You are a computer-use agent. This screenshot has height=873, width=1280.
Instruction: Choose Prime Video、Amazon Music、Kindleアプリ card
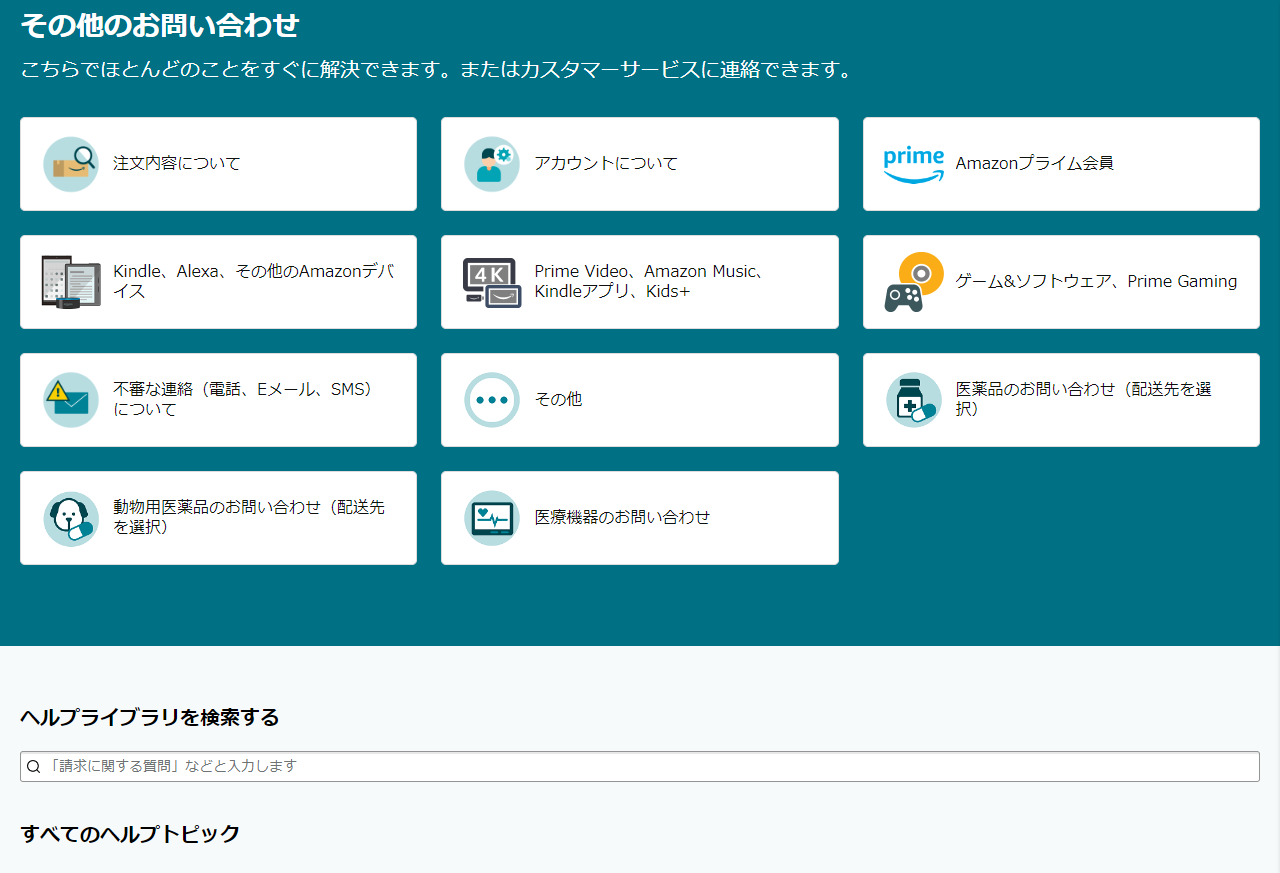click(x=640, y=282)
